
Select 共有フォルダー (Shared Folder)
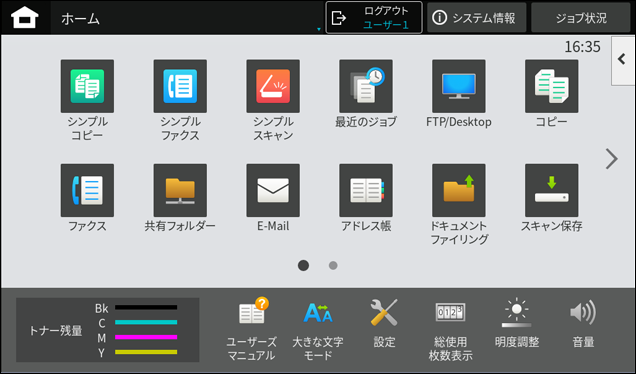tap(180, 190)
